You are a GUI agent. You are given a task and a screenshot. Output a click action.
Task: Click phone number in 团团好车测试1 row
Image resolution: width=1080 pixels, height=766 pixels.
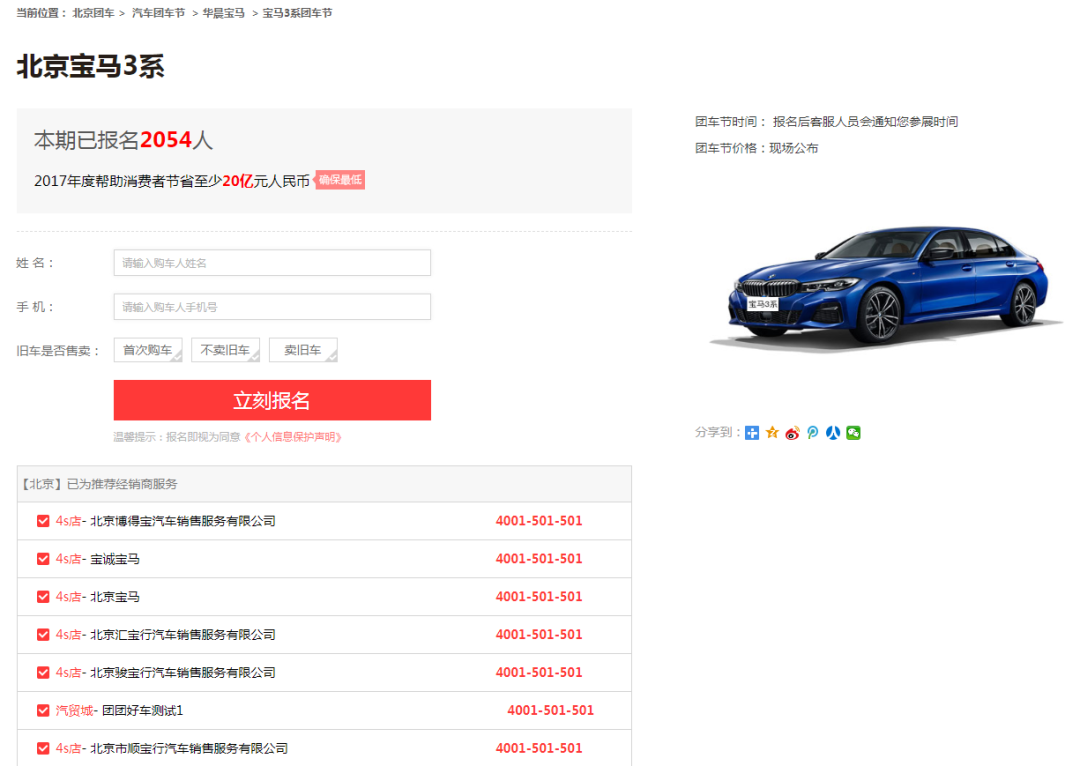click(x=550, y=711)
